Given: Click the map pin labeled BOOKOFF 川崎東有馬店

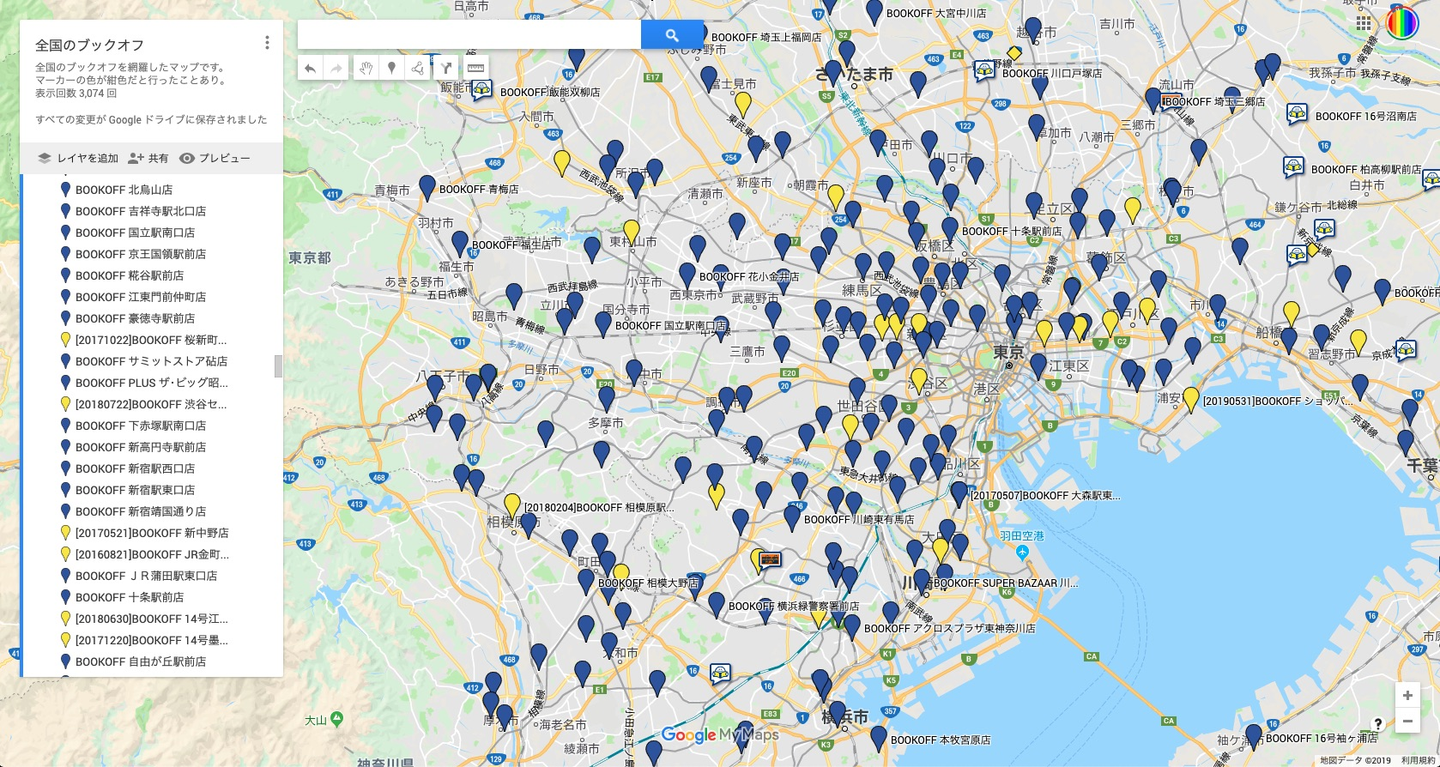Looking at the screenshot, I should click(792, 517).
